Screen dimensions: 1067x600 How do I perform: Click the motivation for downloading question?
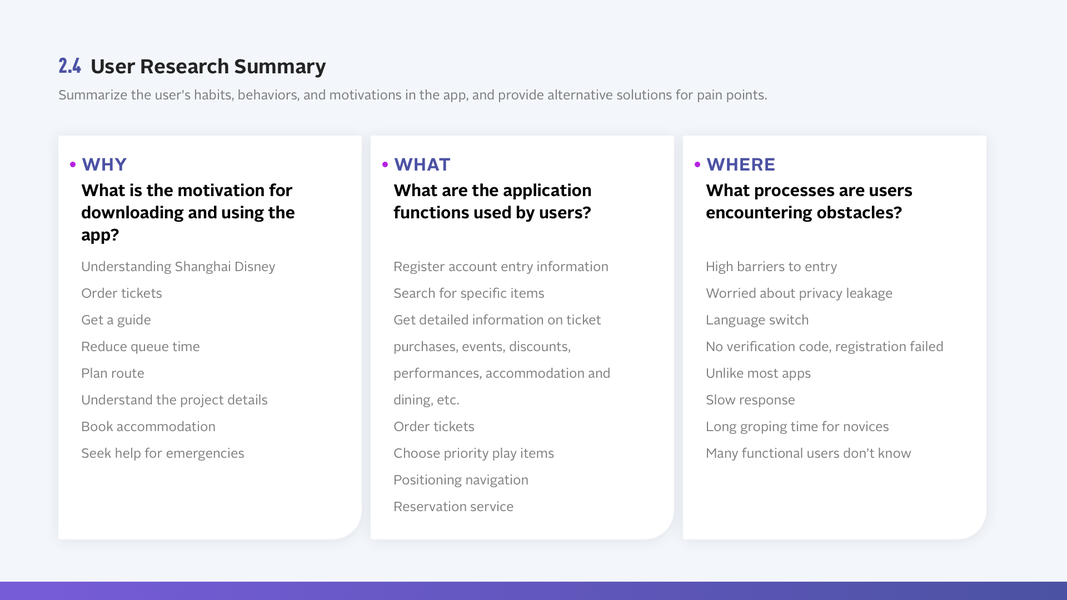(188, 212)
